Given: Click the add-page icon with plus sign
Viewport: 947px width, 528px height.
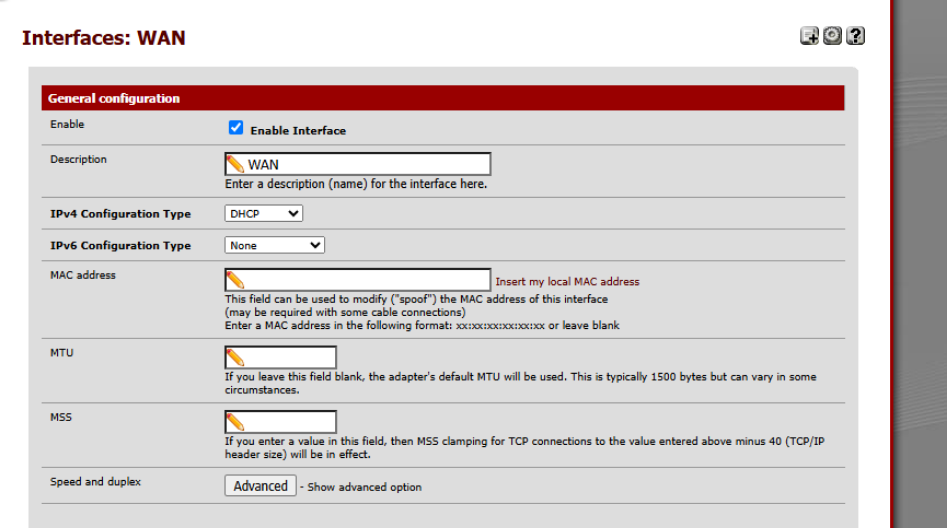Looking at the screenshot, I should click(x=810, y=36).
